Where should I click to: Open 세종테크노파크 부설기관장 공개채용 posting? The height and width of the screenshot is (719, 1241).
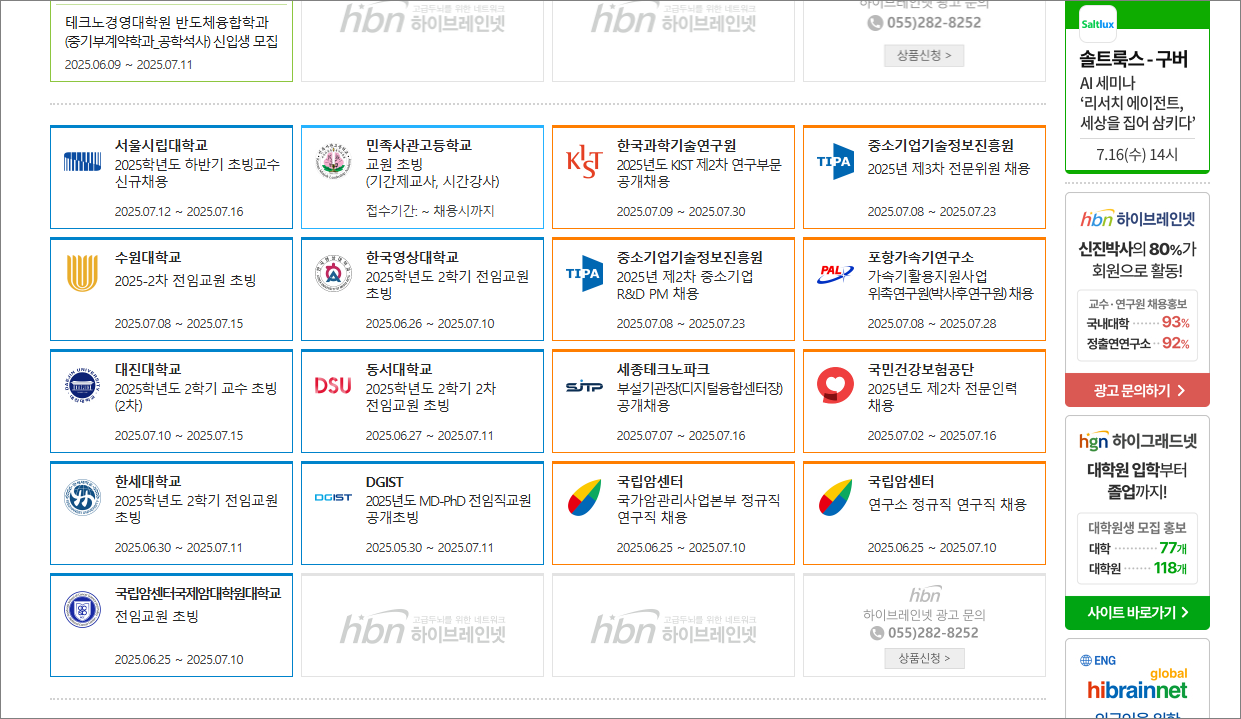tap(673, 401)
